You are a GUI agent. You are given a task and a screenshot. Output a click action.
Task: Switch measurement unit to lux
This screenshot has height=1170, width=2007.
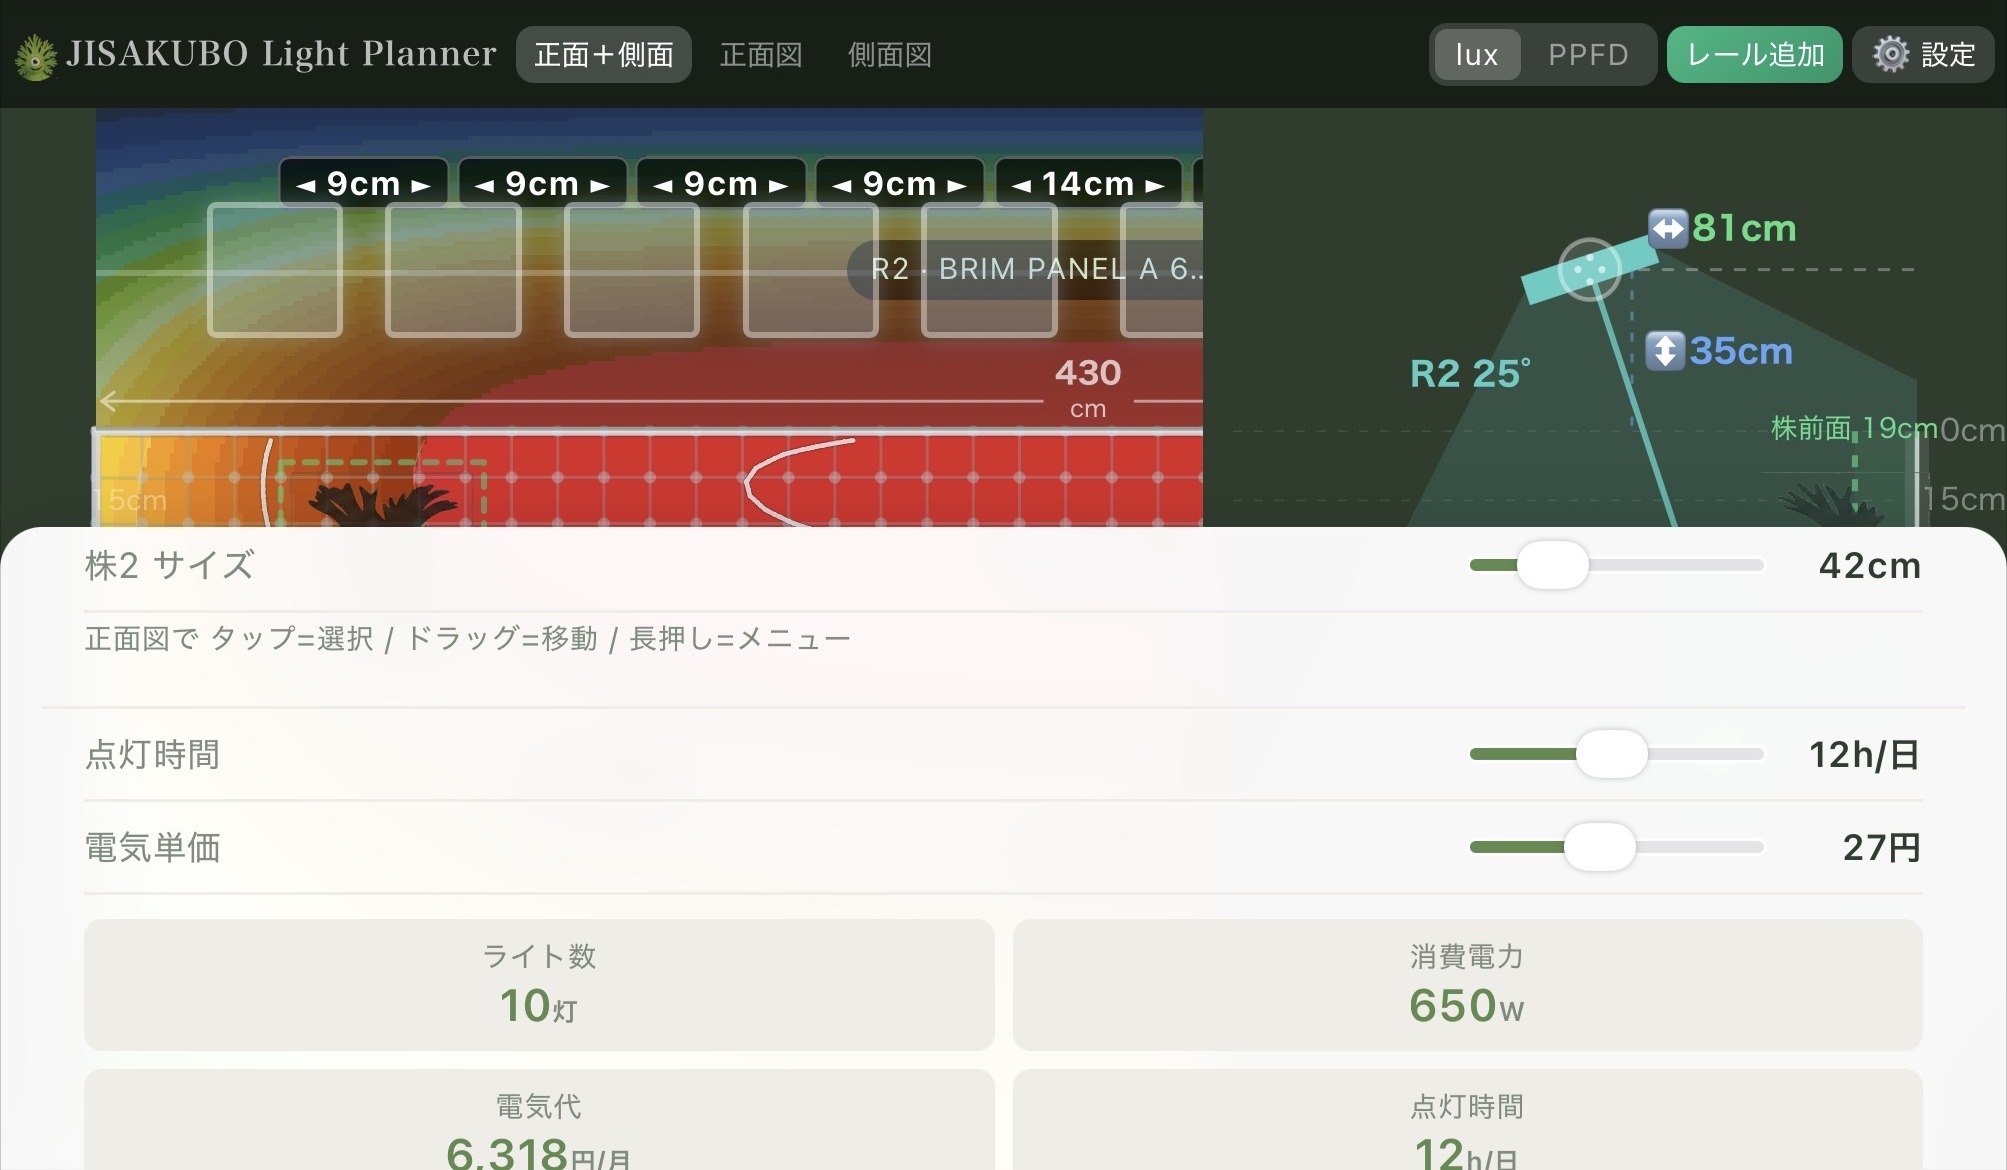1475,55
